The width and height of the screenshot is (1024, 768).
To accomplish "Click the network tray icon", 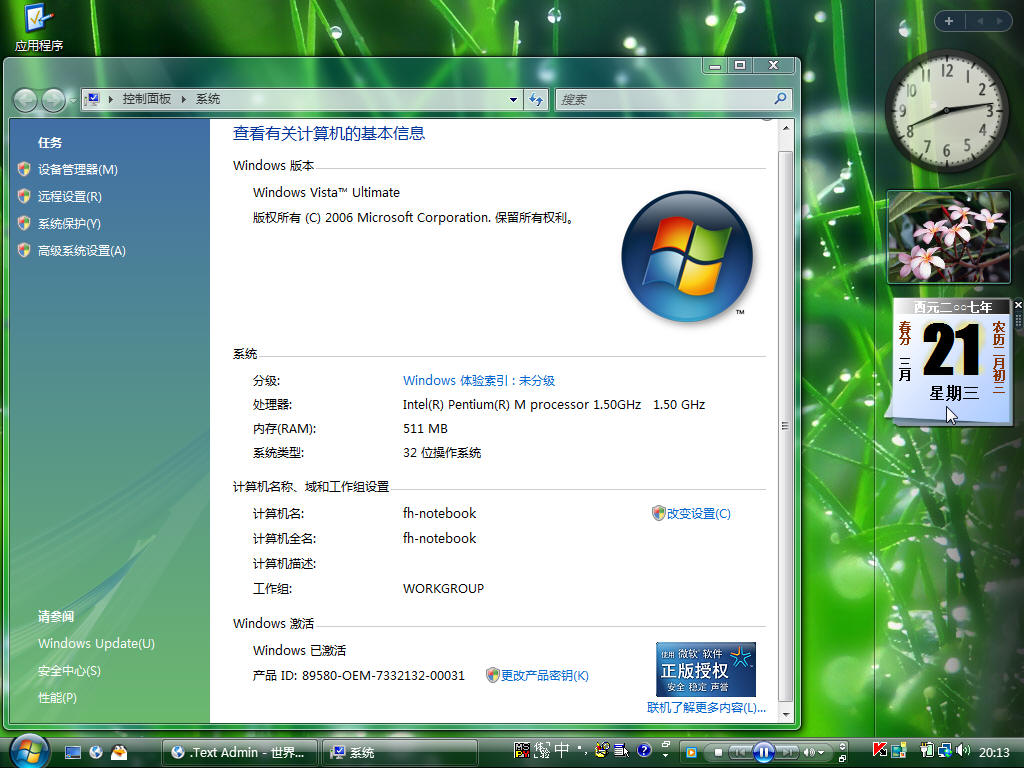I will tap(944, 751).
